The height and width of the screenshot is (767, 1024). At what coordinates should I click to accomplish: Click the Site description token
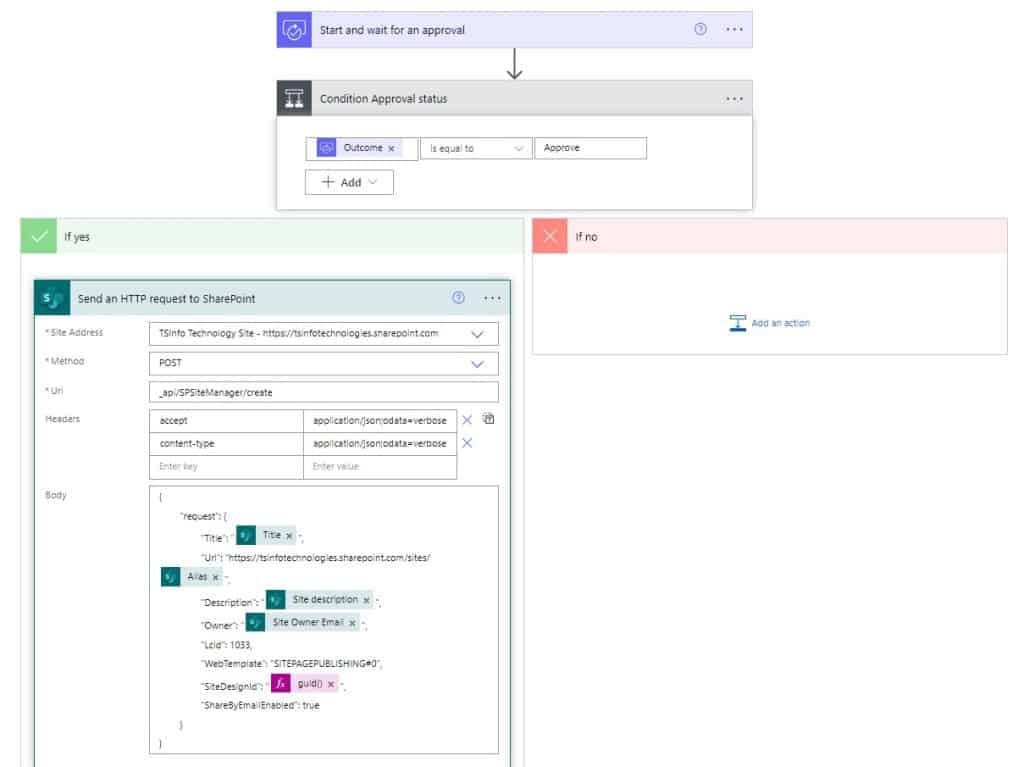tap(319, 600)
